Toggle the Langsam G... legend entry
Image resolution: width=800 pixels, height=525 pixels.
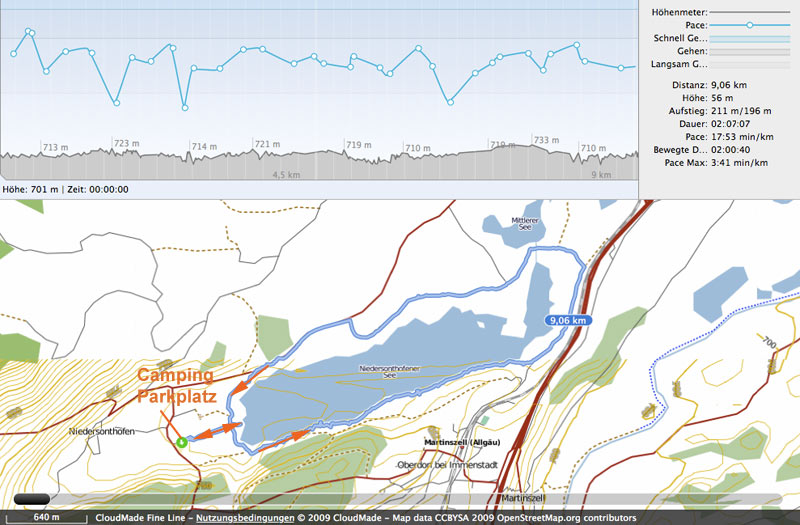coord(721,64)
